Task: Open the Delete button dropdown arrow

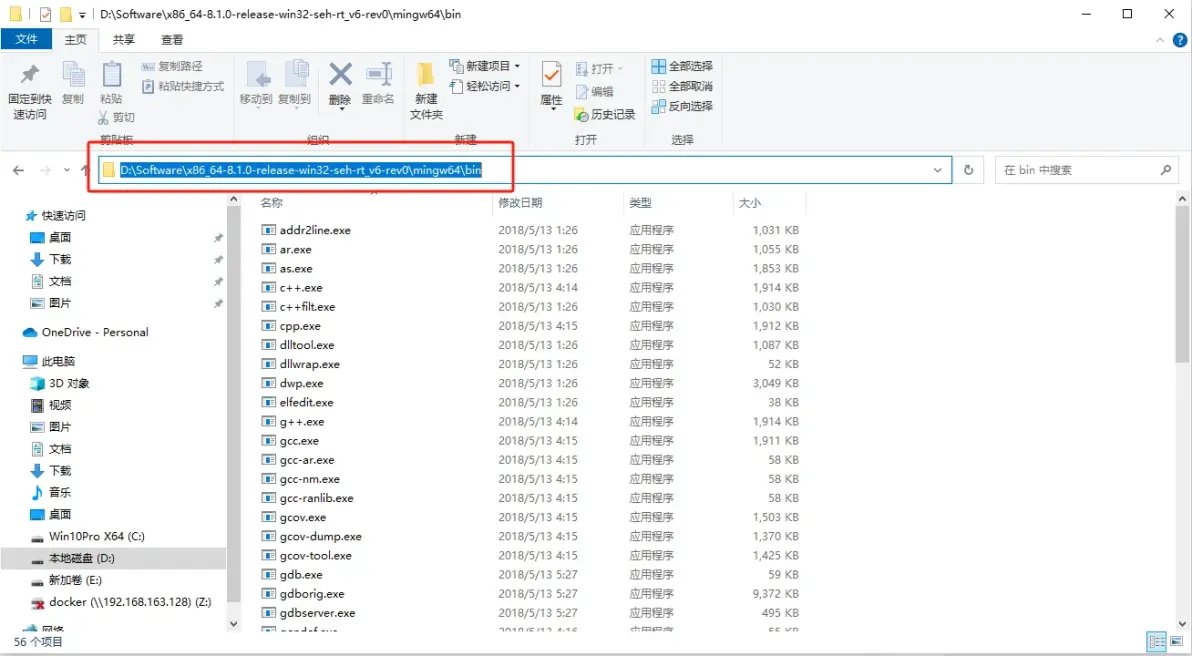Action: pyautogui.click(x=341, y=109)
